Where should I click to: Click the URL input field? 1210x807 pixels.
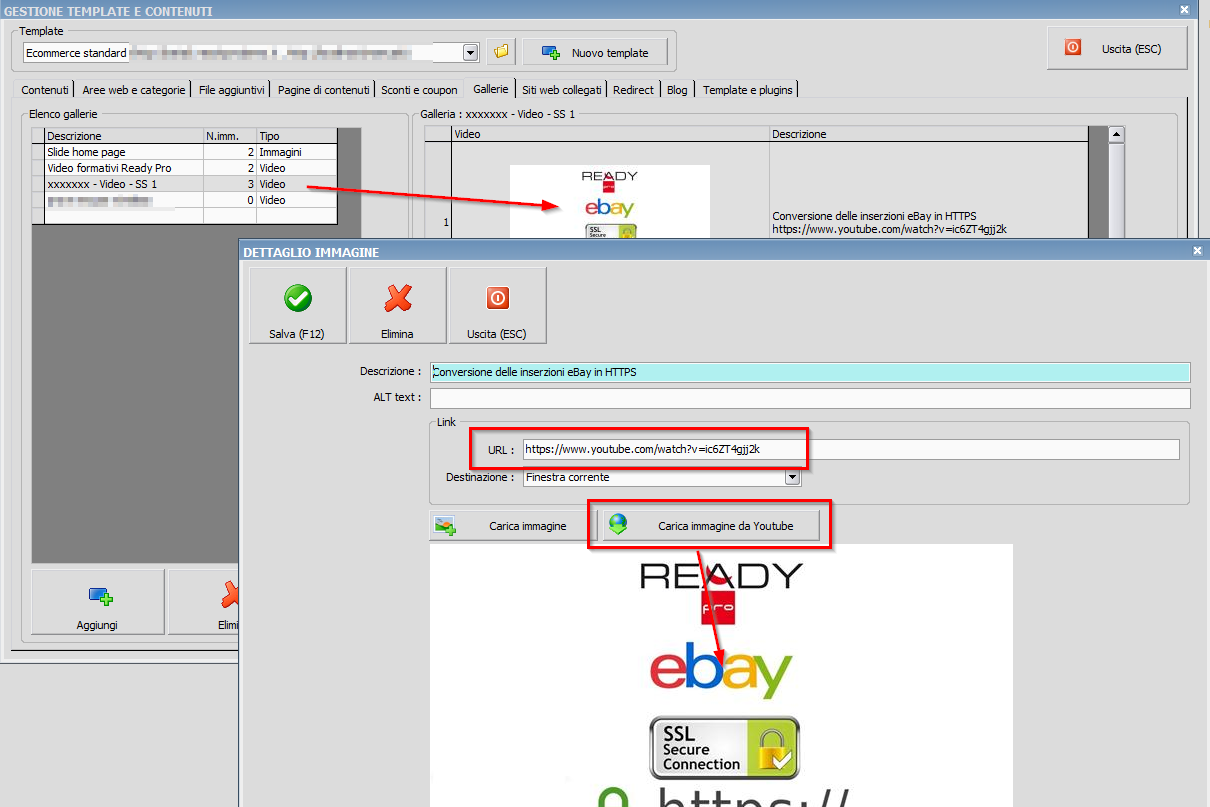pyautogui.click(x=851, y=450)
